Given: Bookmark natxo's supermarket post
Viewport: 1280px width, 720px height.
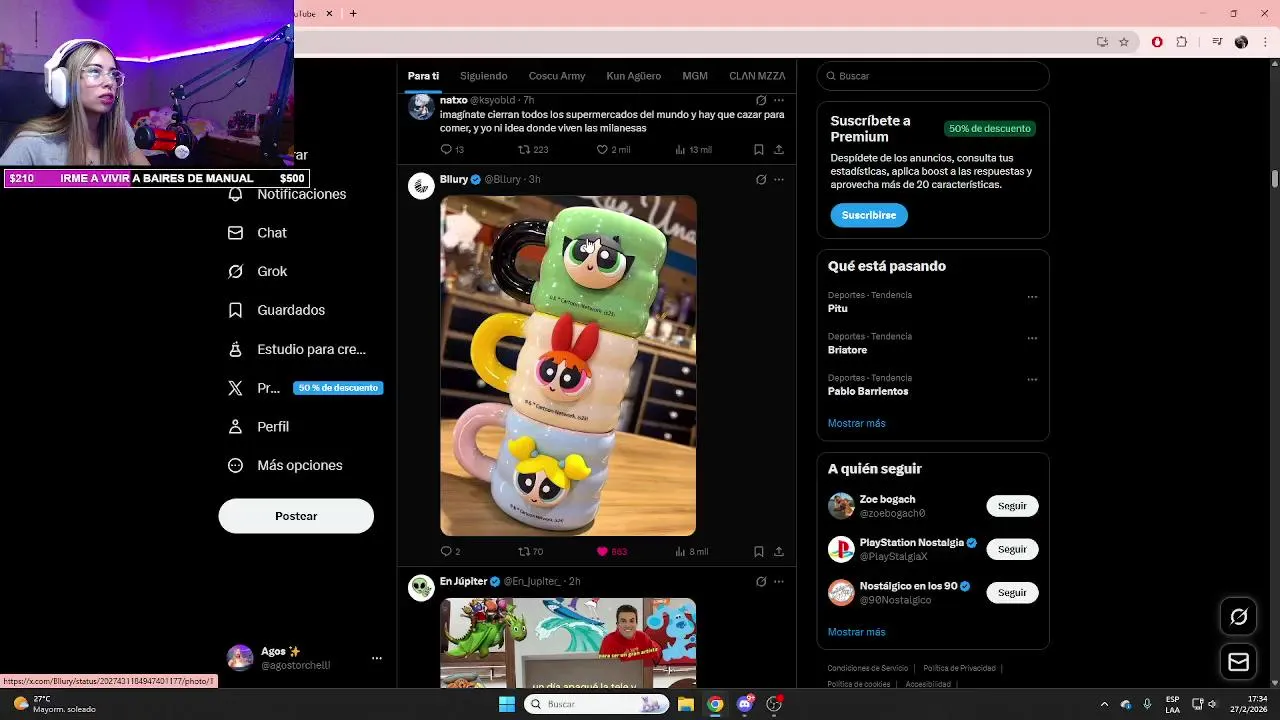Looking at the screenshot, I should (x=759, y=149).
